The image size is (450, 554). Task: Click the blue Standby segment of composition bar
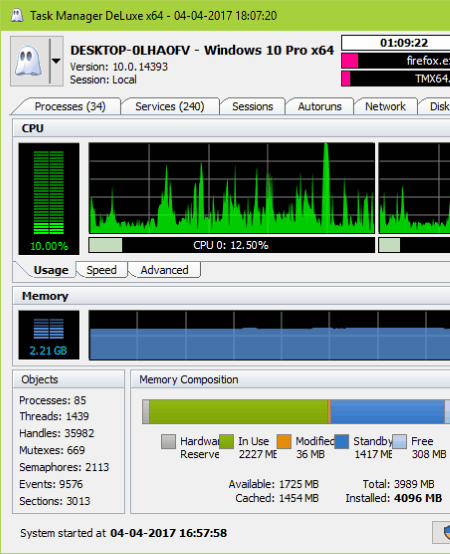pos(387,412)
